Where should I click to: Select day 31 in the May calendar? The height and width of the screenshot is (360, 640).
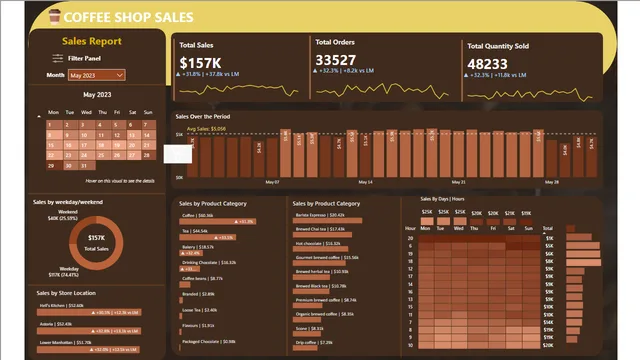pyautogui.click(x=86, y=166)
